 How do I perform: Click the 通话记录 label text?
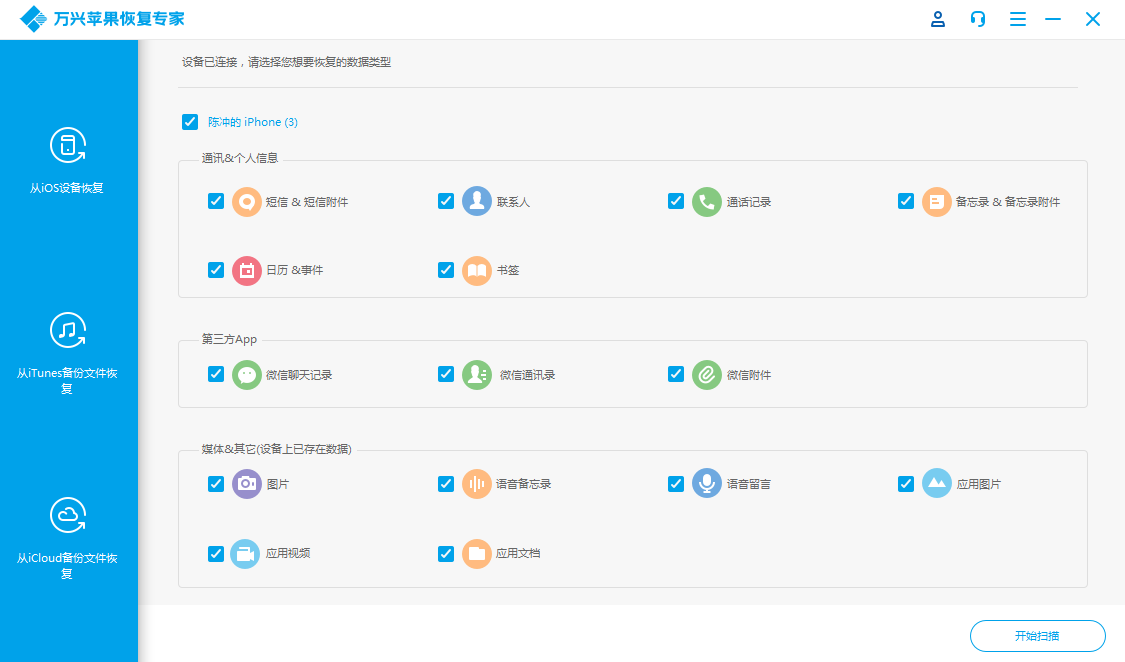[749, 202]
